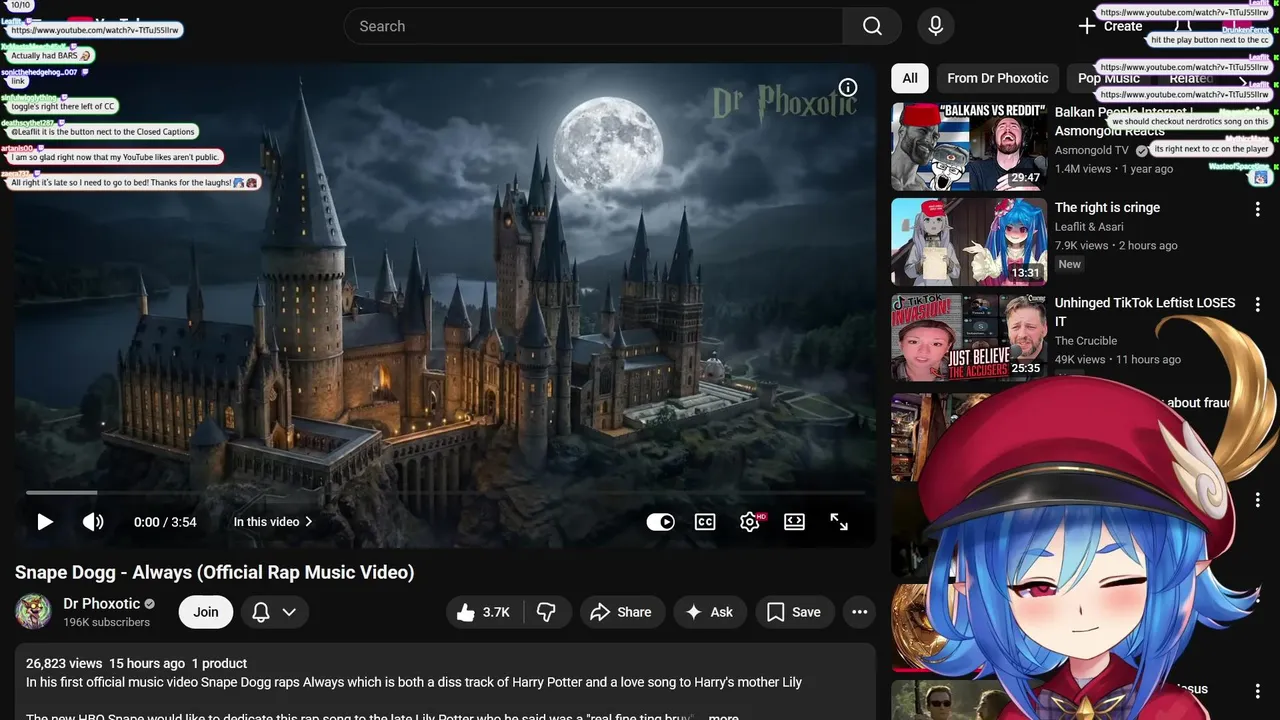Dislike the video with thumbs down
This screenshot has height=720, width=1280.
(547, 612)
